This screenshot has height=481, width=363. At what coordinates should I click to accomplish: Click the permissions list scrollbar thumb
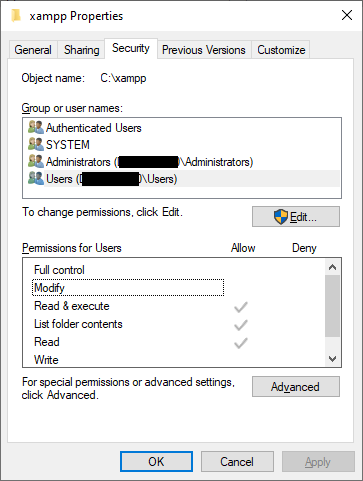(x=332, y=306)
